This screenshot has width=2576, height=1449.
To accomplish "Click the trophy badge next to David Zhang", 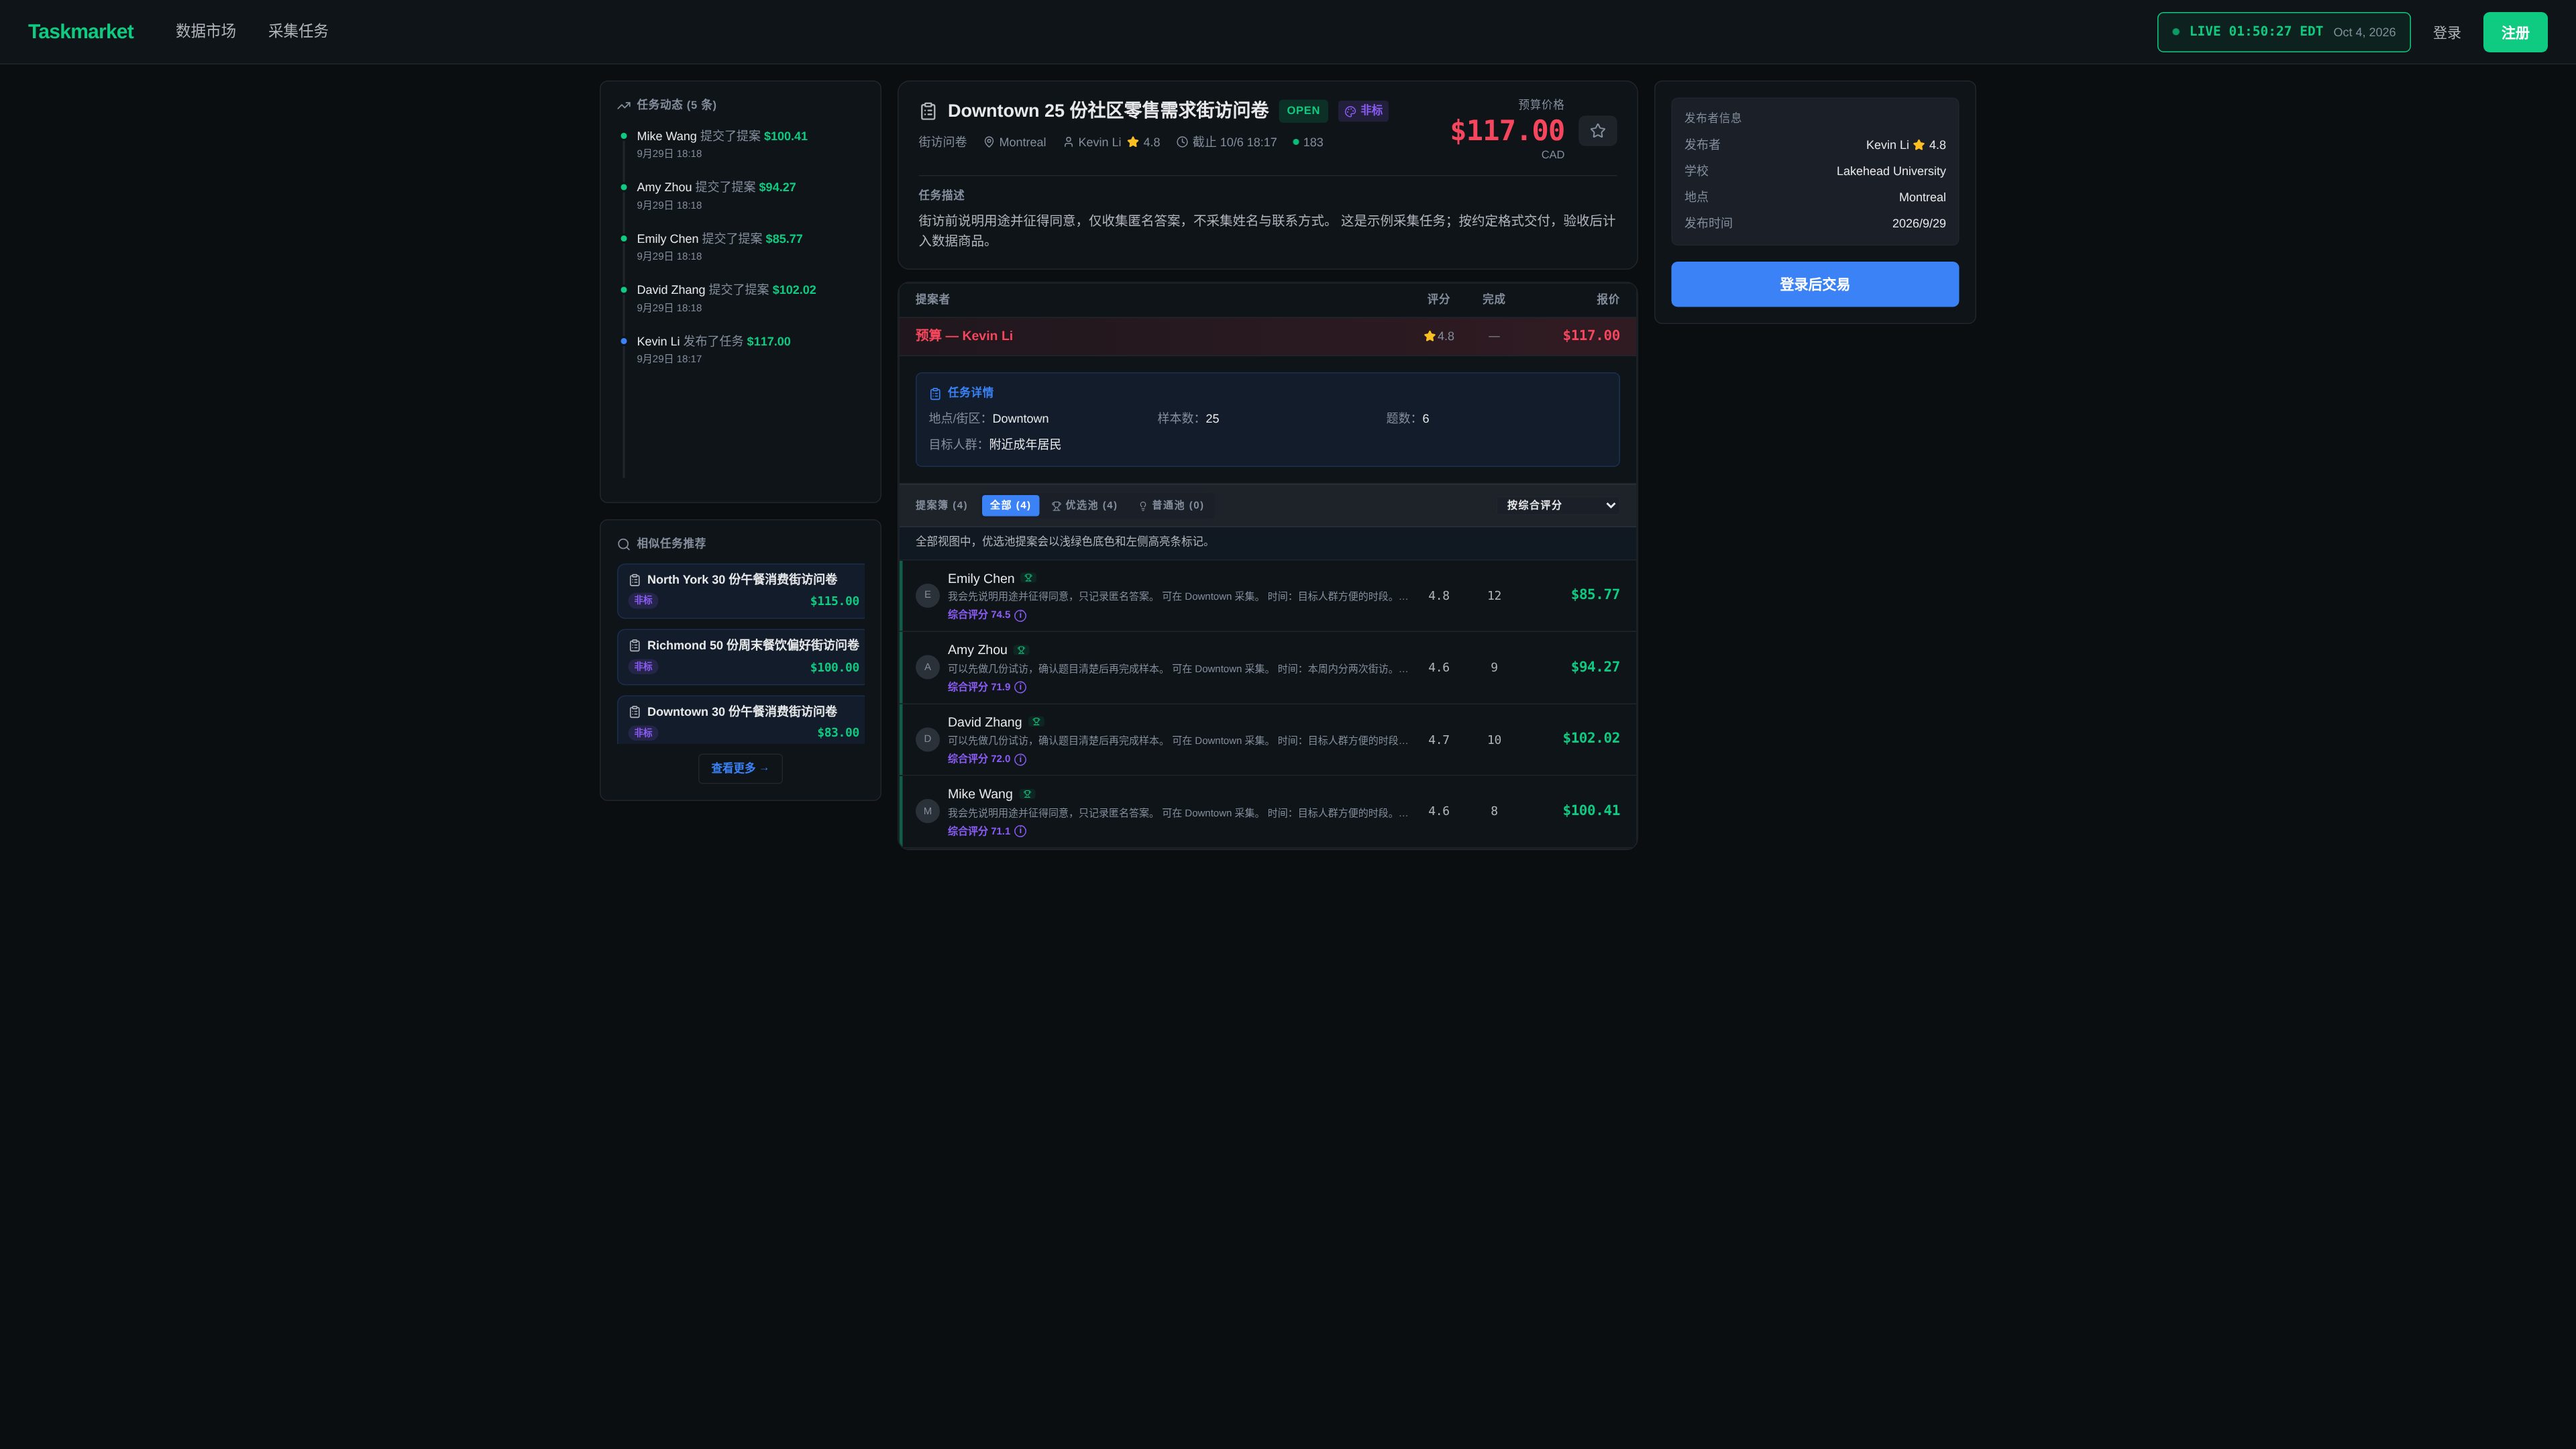I will (1036, 722).
